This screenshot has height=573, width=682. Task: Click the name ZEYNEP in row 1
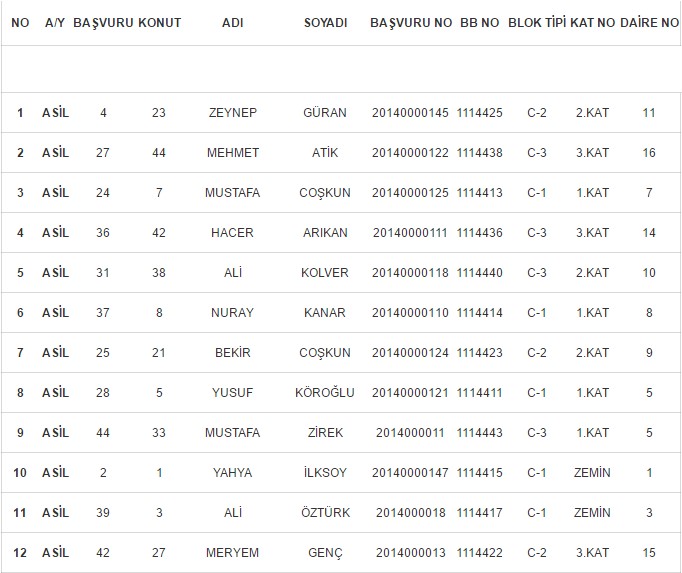(232, 113)
